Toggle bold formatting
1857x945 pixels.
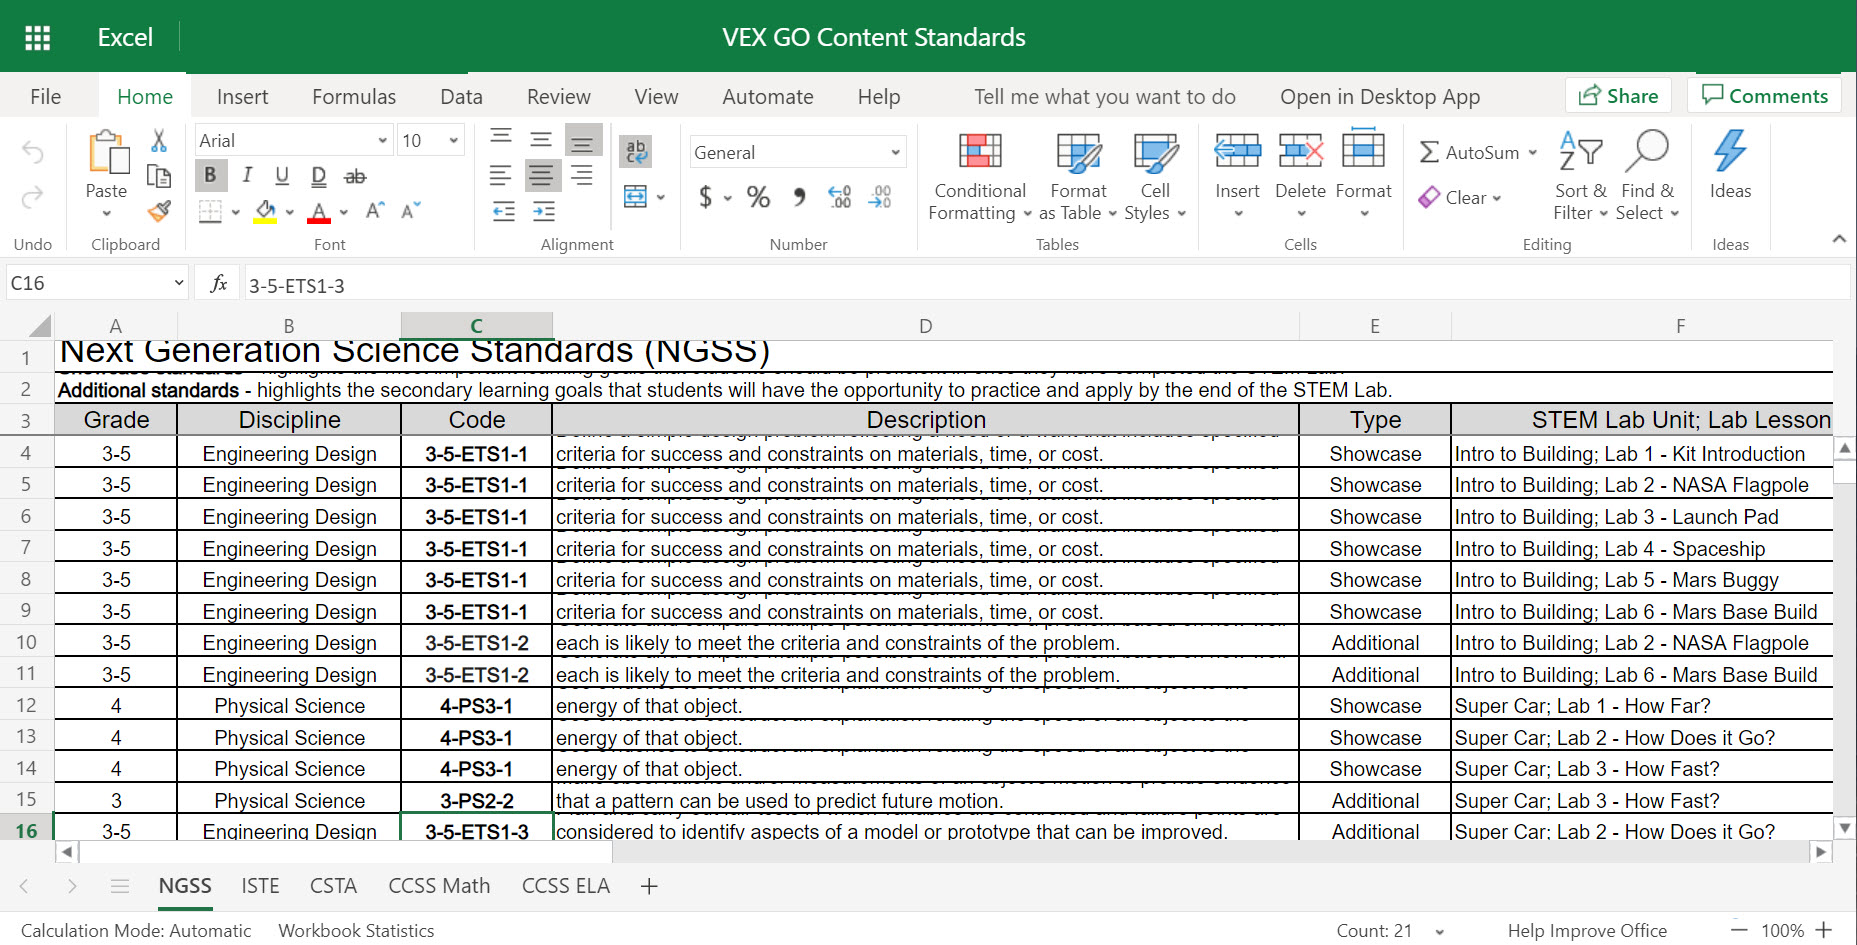point(210,175)
